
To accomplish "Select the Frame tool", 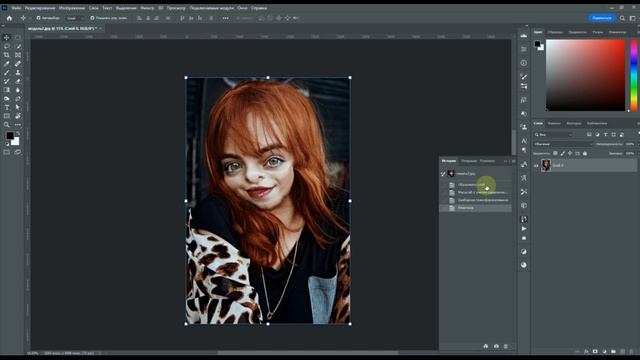I will 18,55.
